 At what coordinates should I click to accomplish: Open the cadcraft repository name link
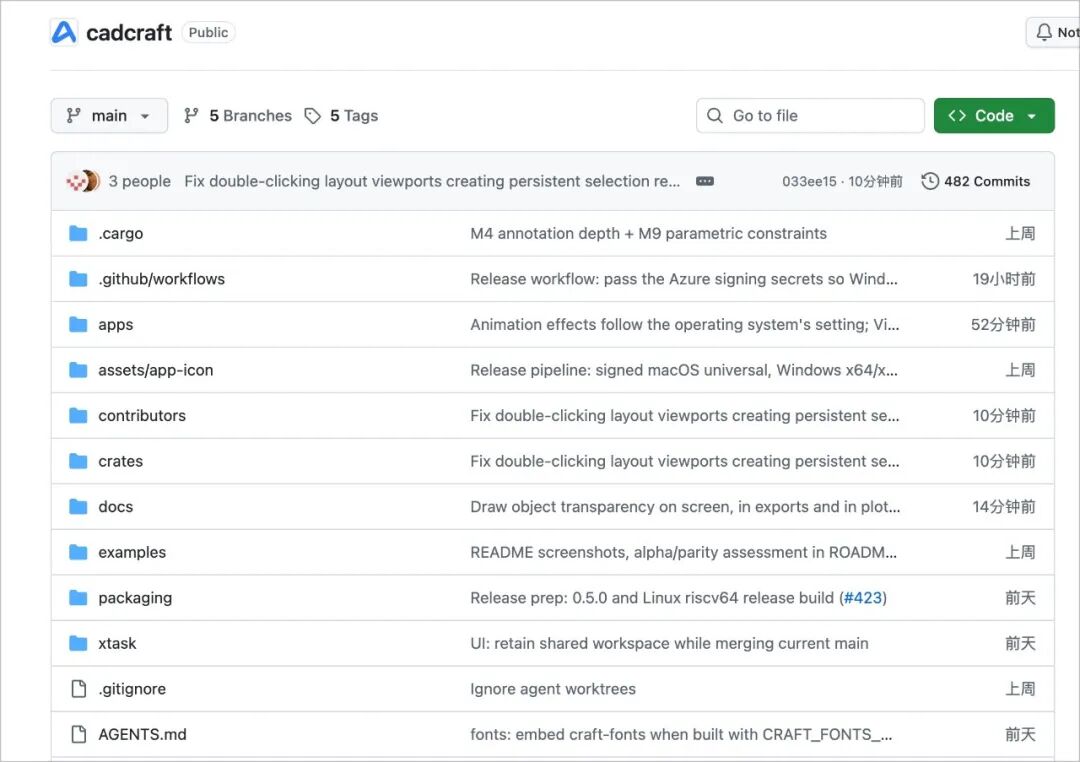pos(129,32)
